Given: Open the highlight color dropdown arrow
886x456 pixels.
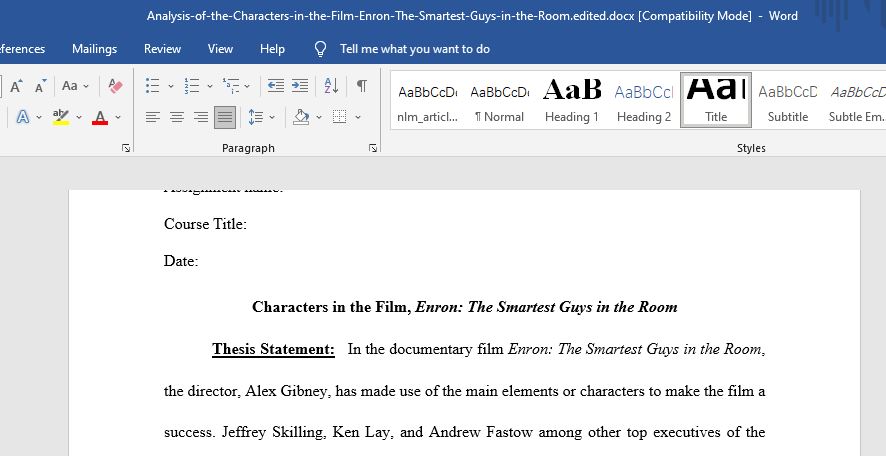Looking at the screenshot, I should (79, 118).
